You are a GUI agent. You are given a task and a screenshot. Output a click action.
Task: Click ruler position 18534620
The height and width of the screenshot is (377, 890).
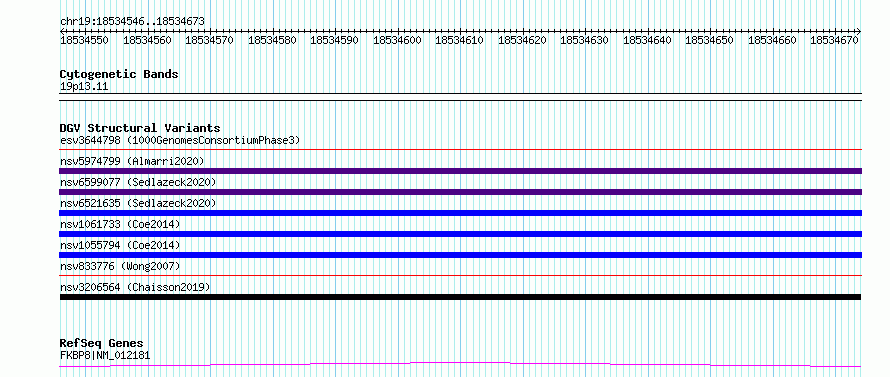pos(522,40)
